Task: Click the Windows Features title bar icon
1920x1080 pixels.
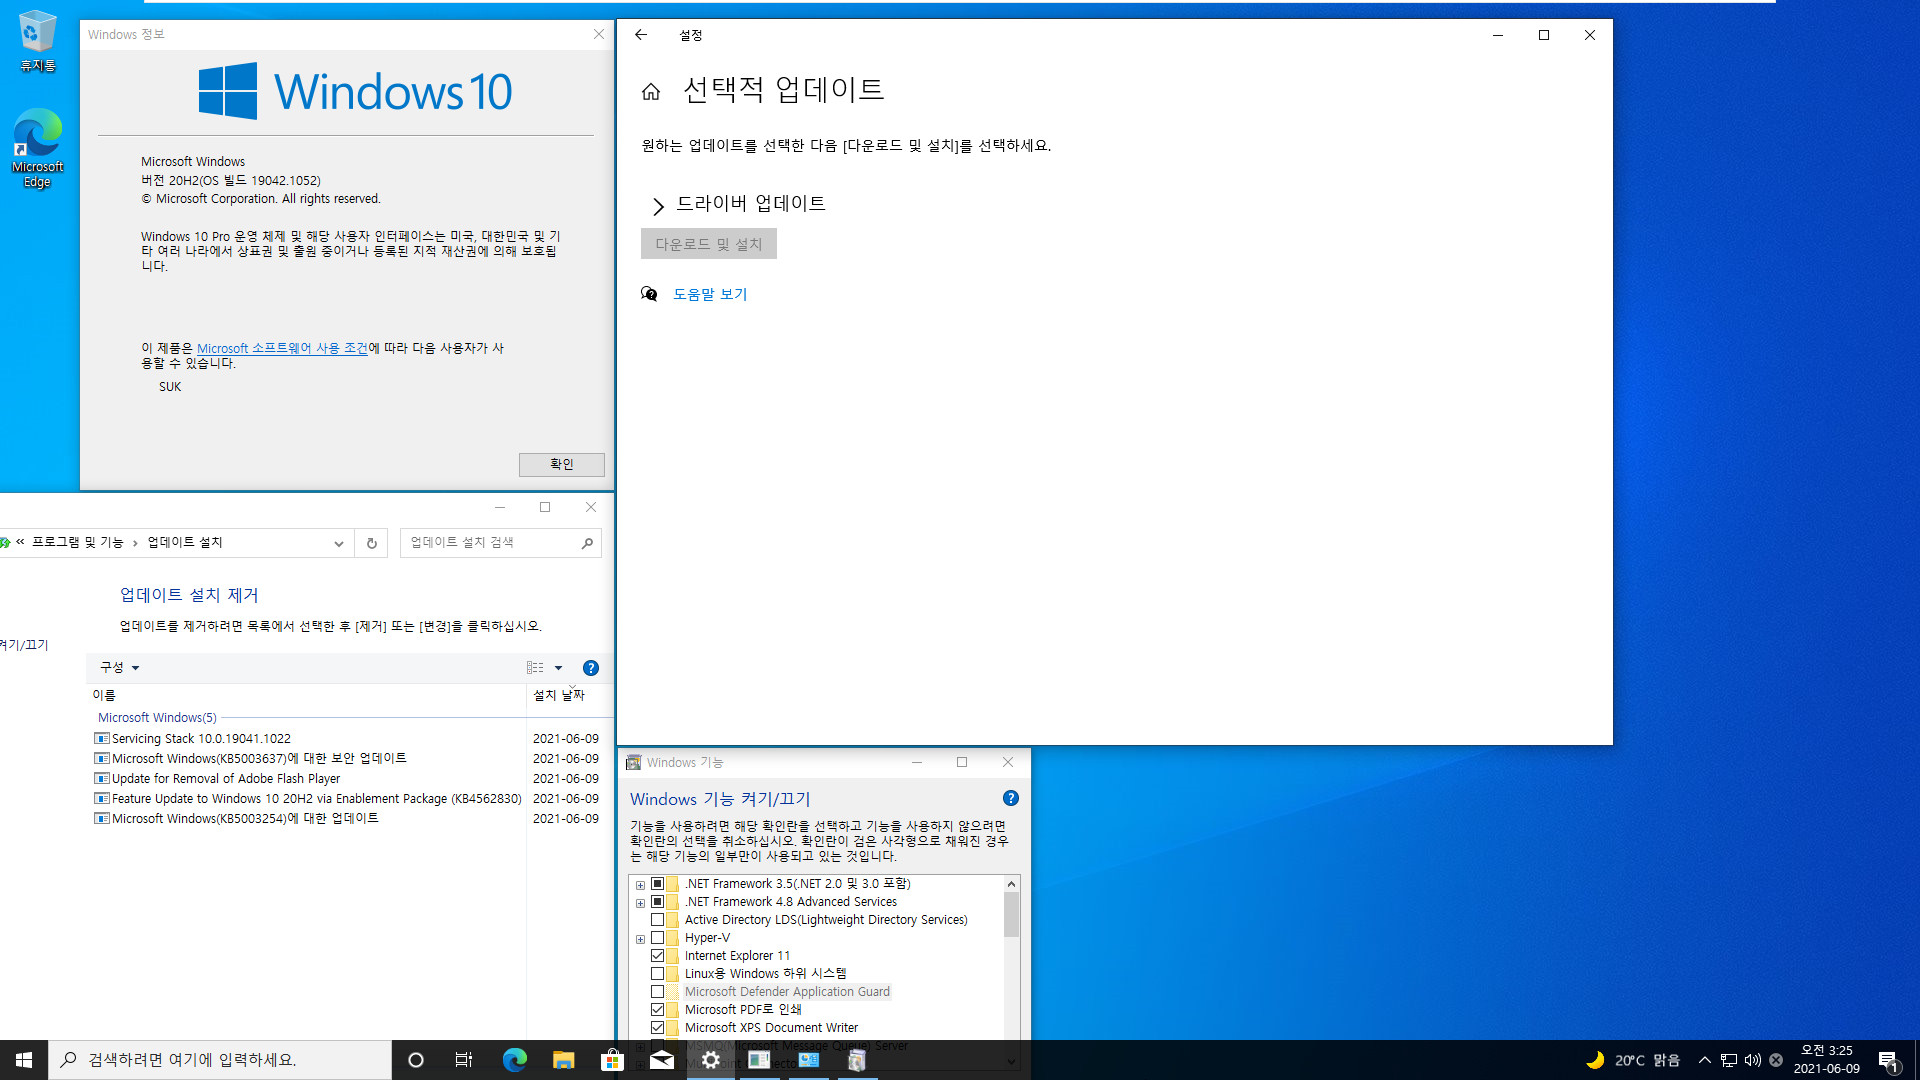Action: (633, 763)
